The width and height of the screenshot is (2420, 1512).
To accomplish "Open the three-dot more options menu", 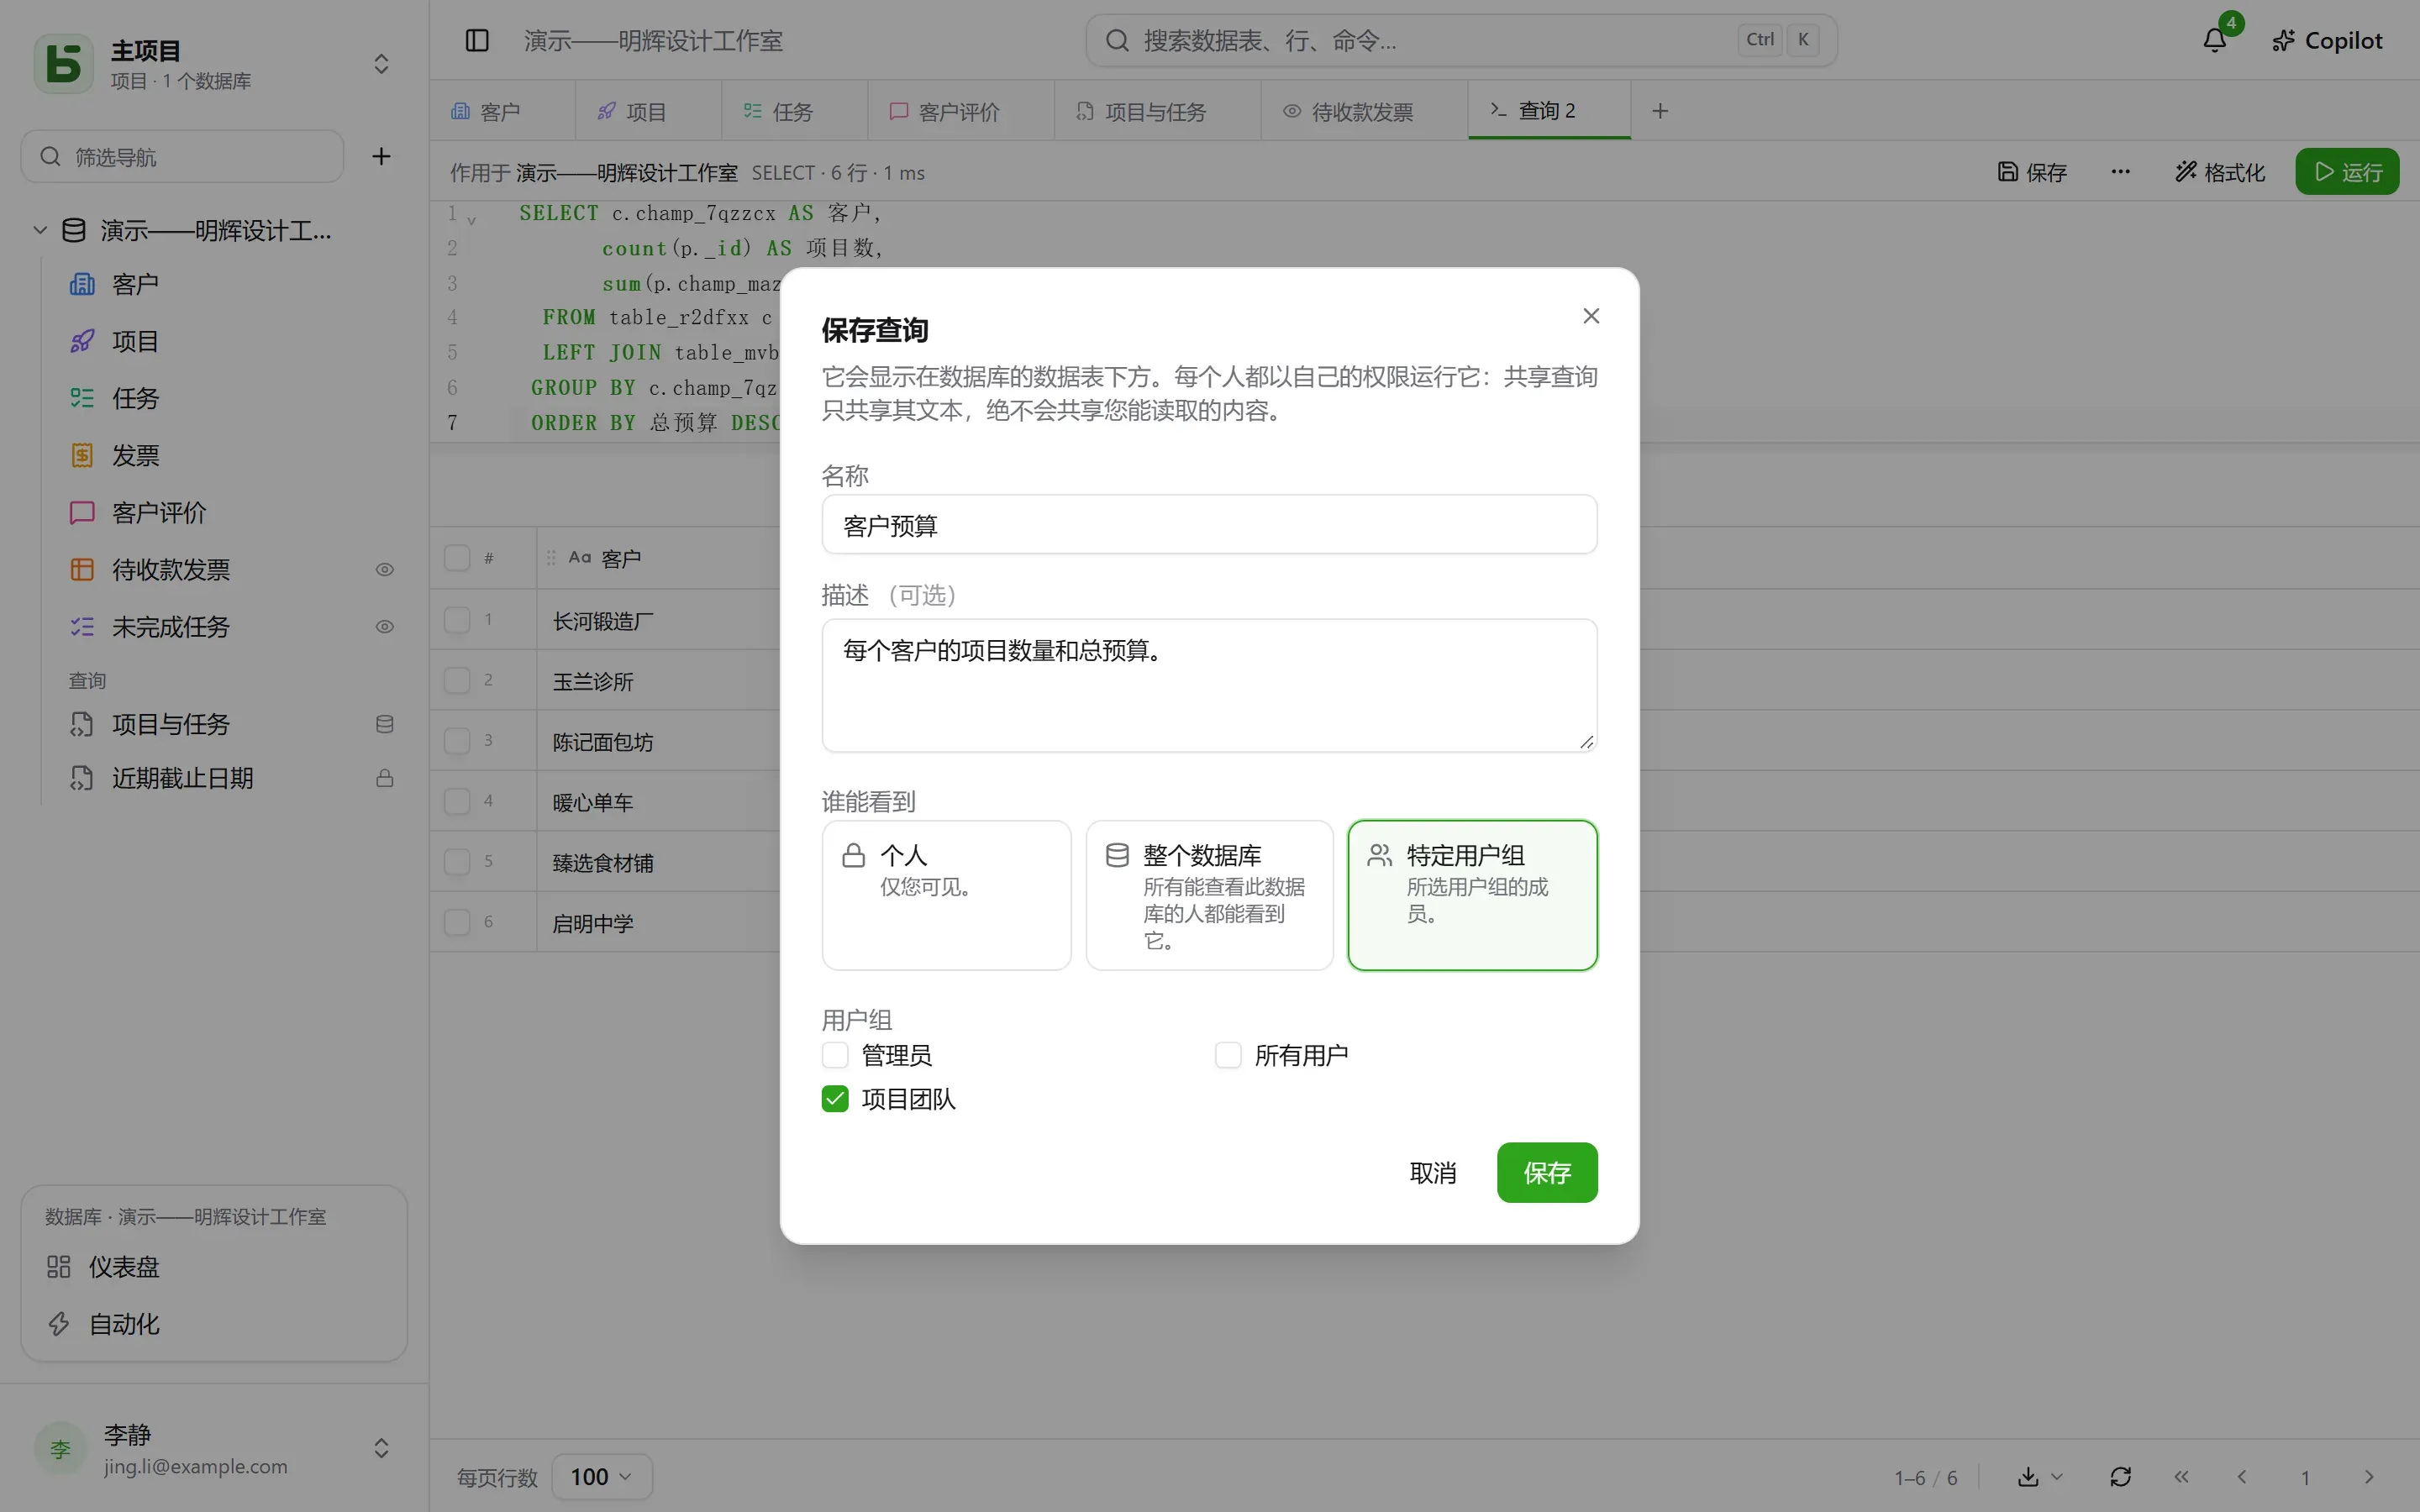I will pos(2120,172).
